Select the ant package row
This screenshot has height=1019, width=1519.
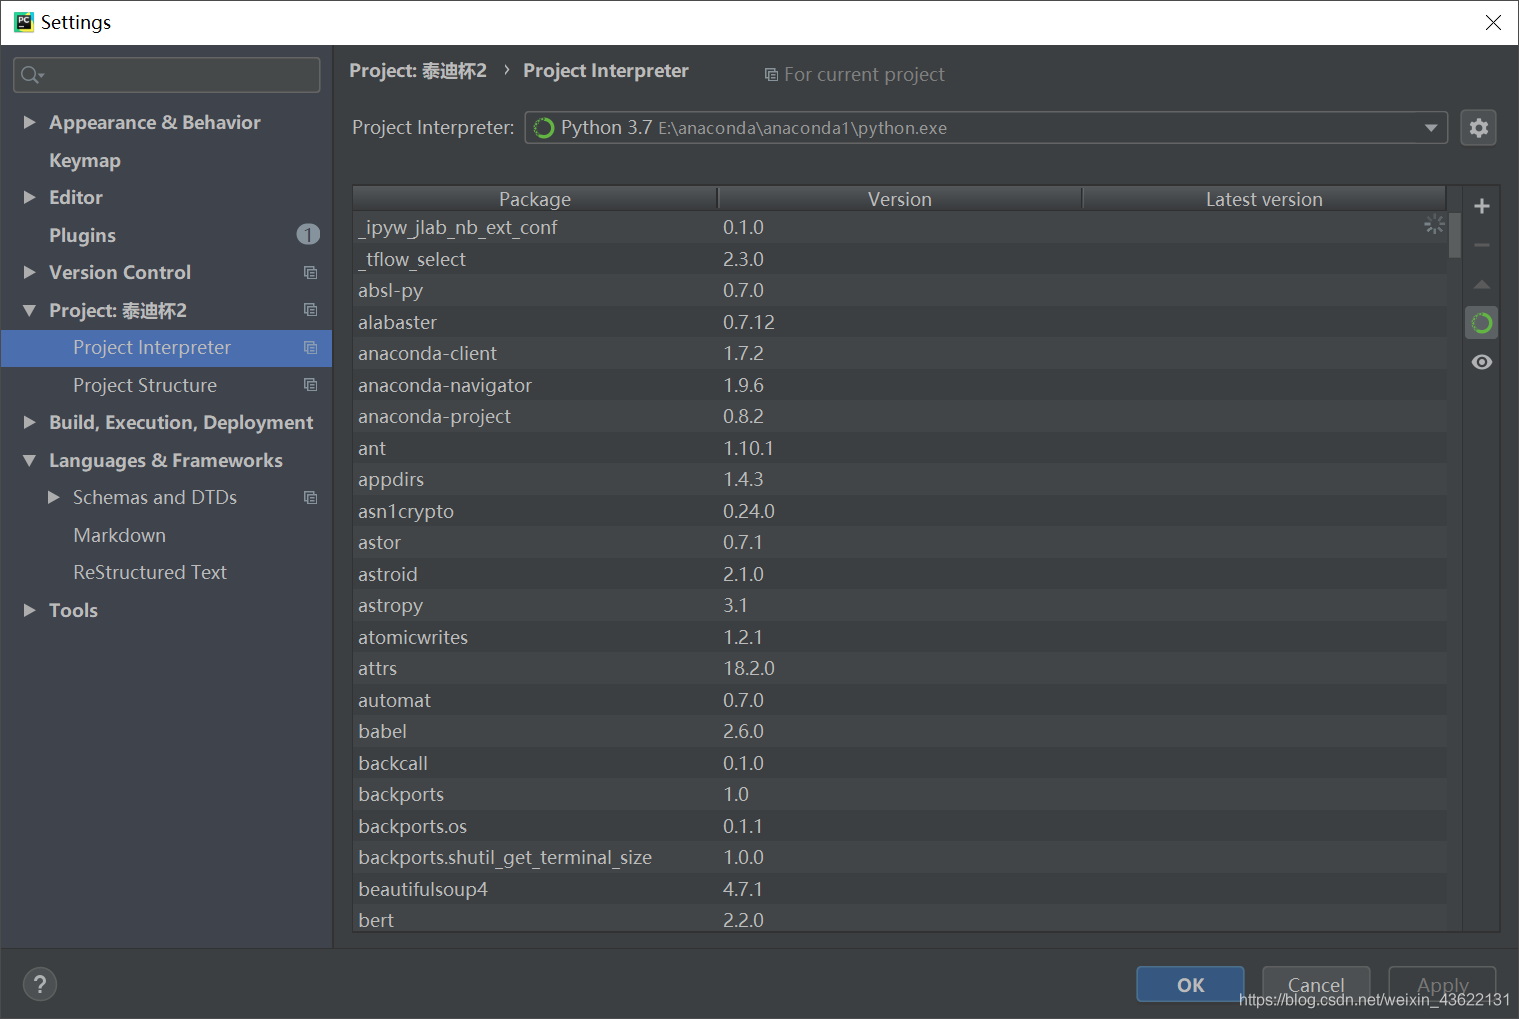[900, 448]
